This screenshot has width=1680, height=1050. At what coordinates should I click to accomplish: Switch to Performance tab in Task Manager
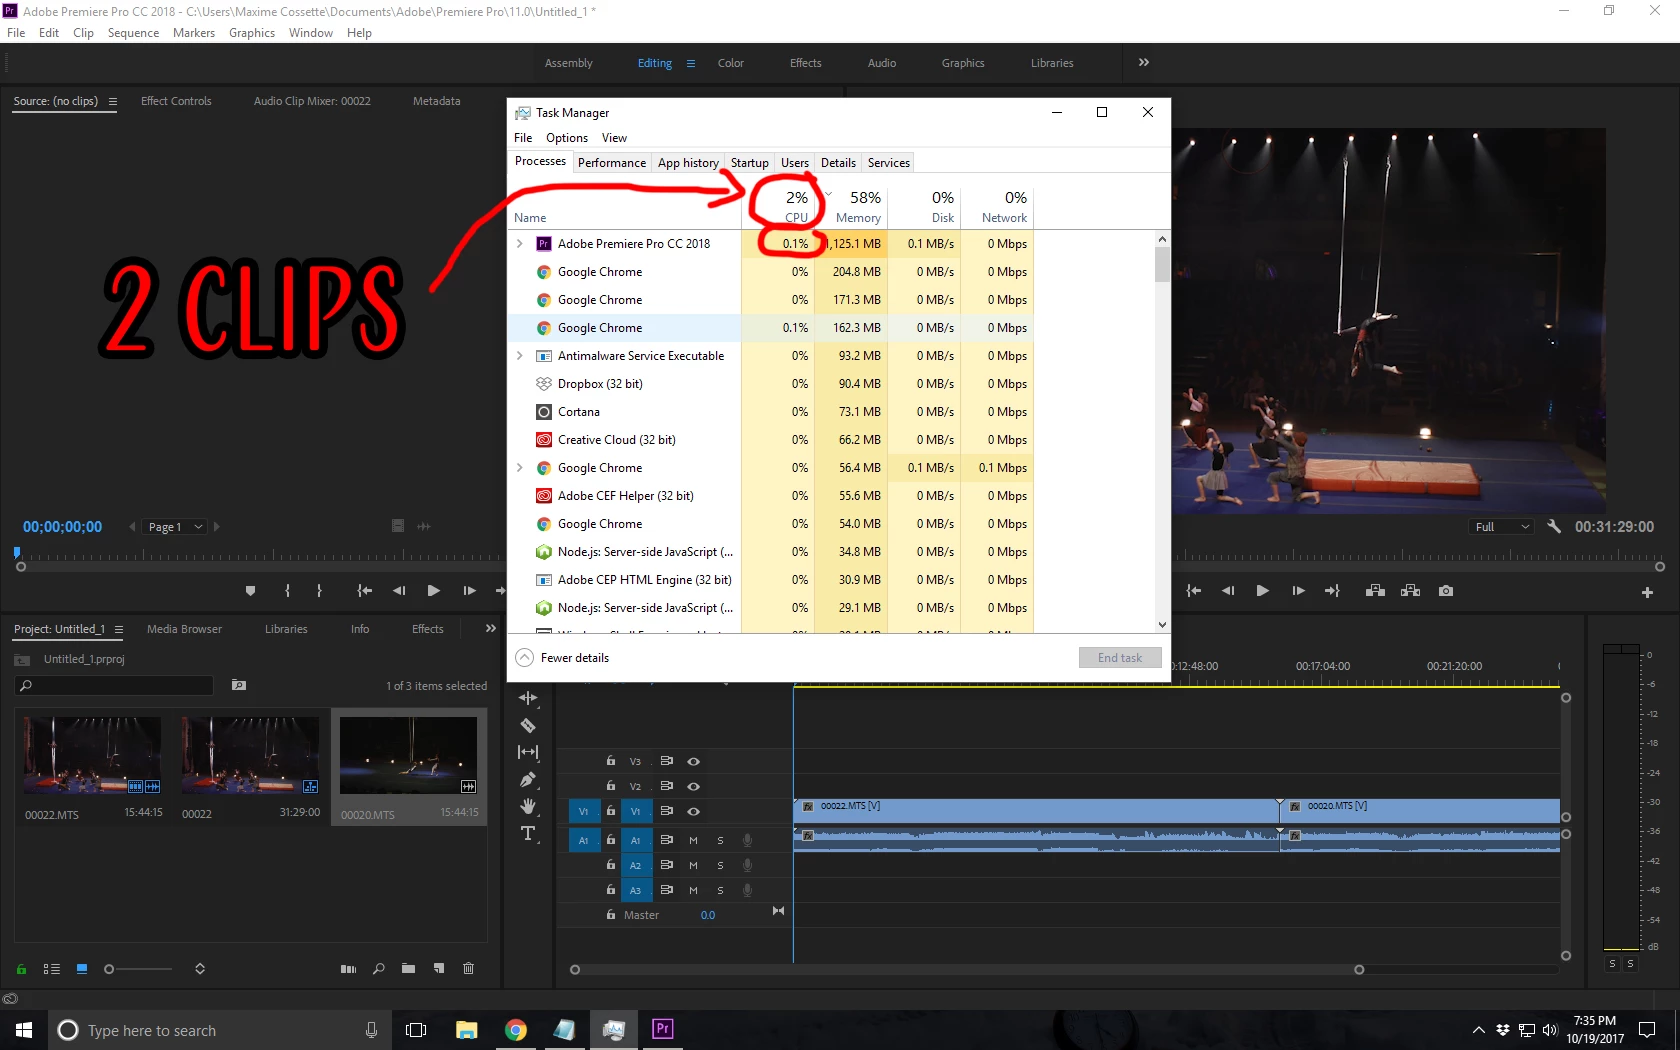612,163
